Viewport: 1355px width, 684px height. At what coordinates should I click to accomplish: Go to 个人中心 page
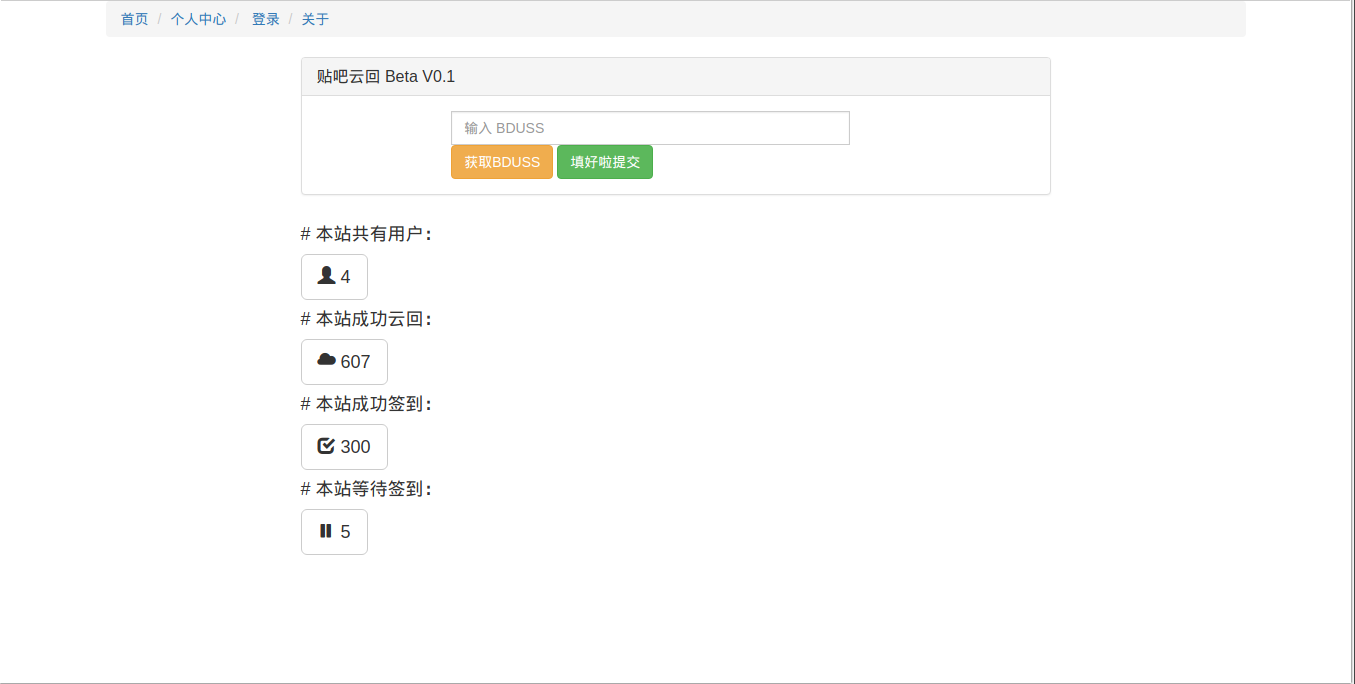198,19
